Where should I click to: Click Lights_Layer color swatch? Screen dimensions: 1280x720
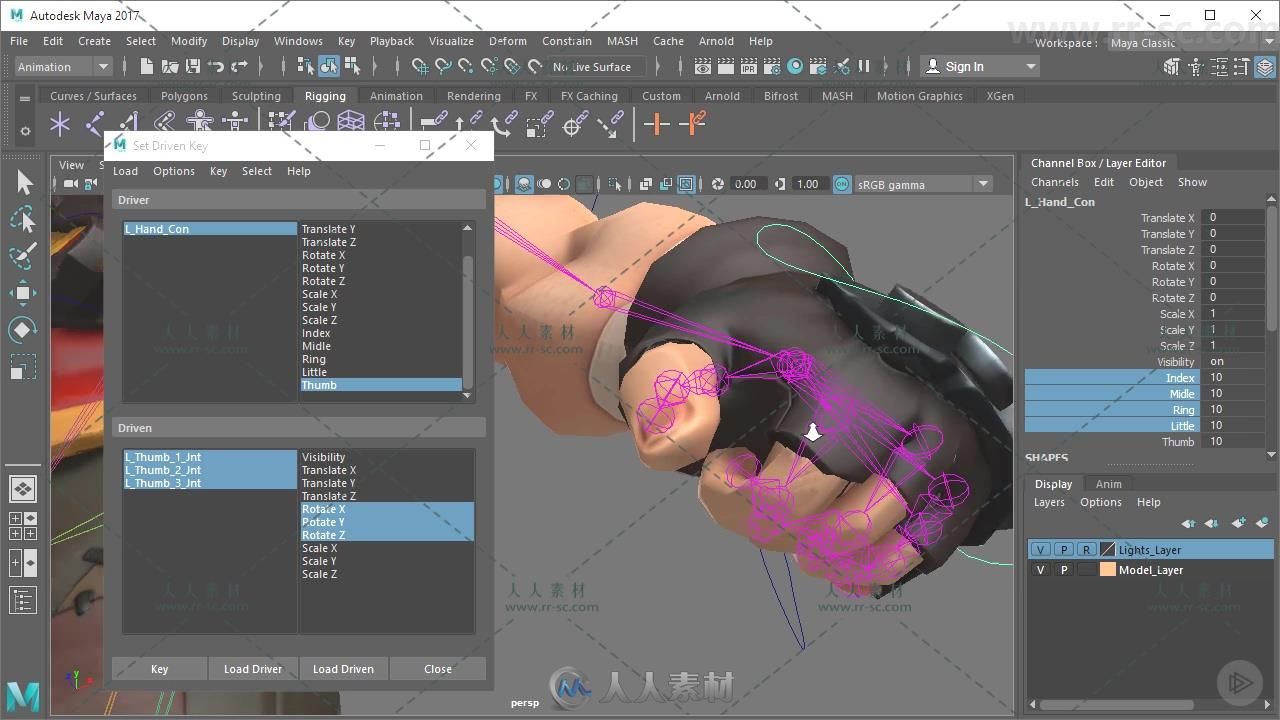click(1107, 549)
